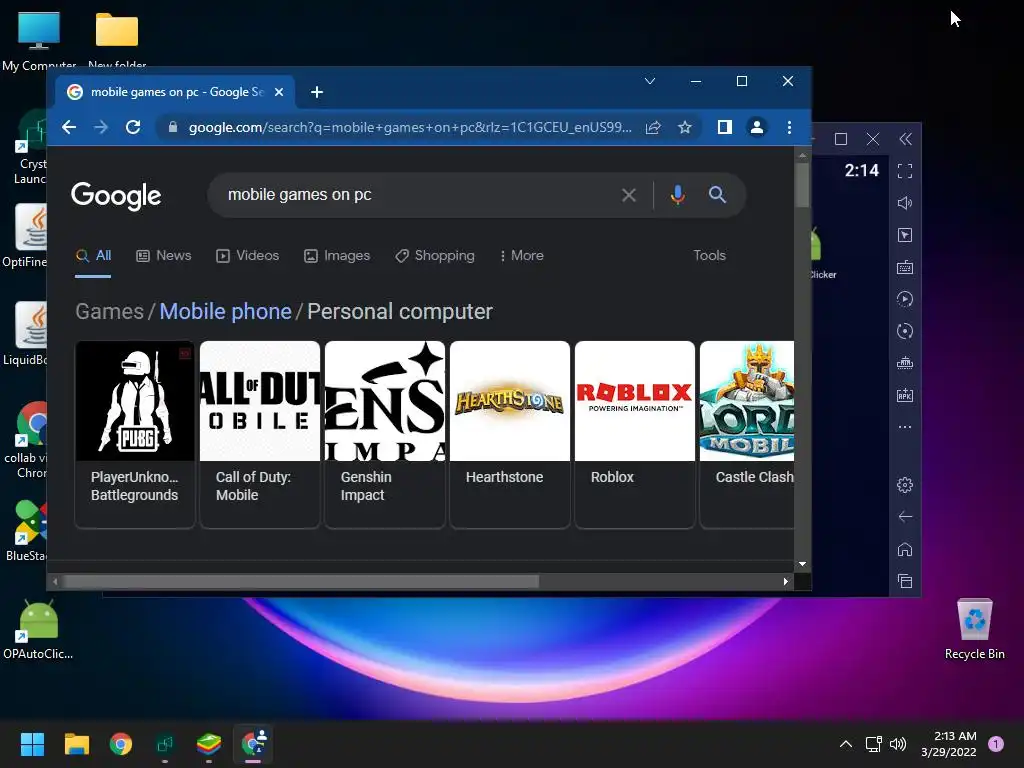The image size is (1024, 768).
Task: Open the notification badge in the taskbar
Action: [996, 744]
